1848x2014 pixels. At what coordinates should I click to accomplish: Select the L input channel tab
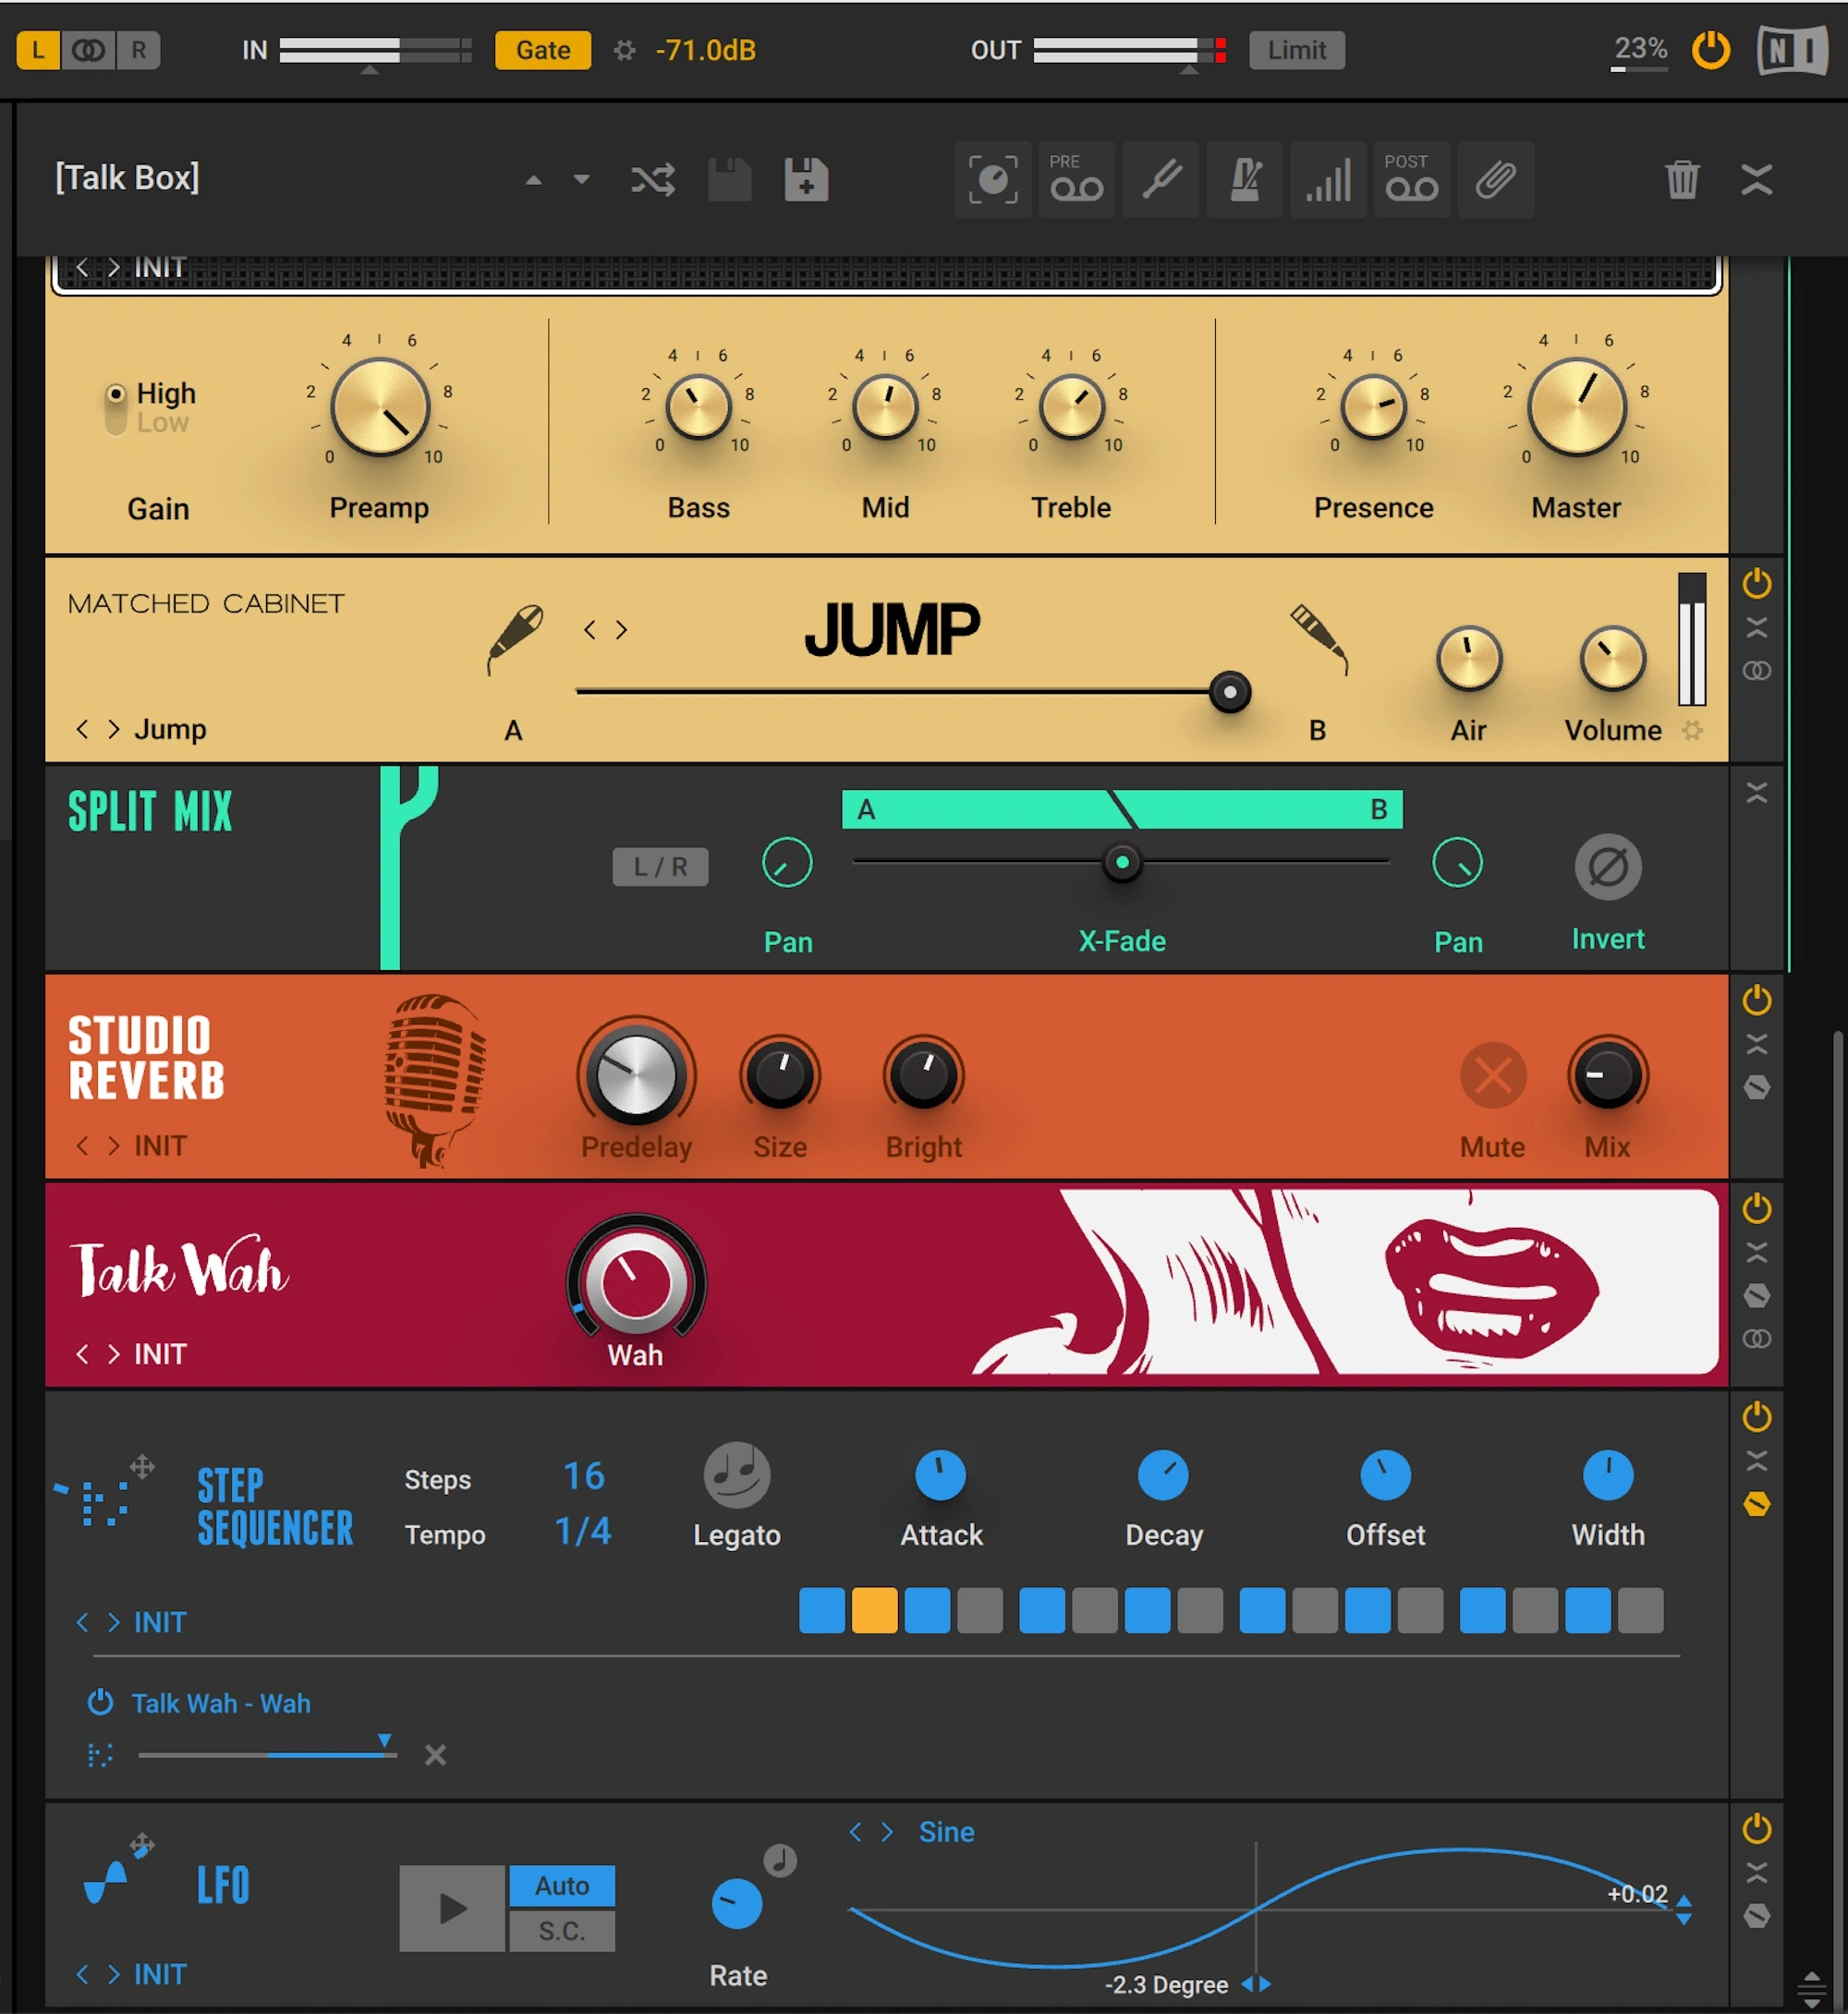tap(38, 50)
